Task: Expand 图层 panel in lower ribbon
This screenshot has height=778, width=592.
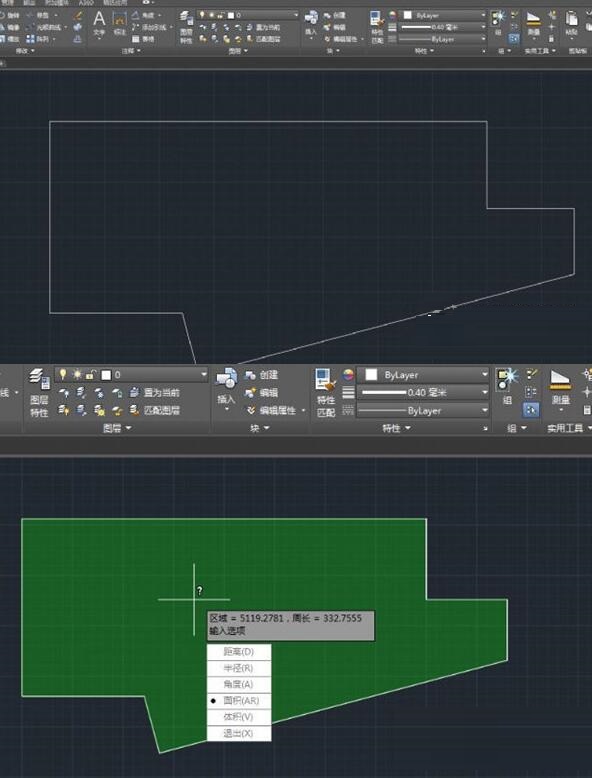Action: click(x=117, y=428)
